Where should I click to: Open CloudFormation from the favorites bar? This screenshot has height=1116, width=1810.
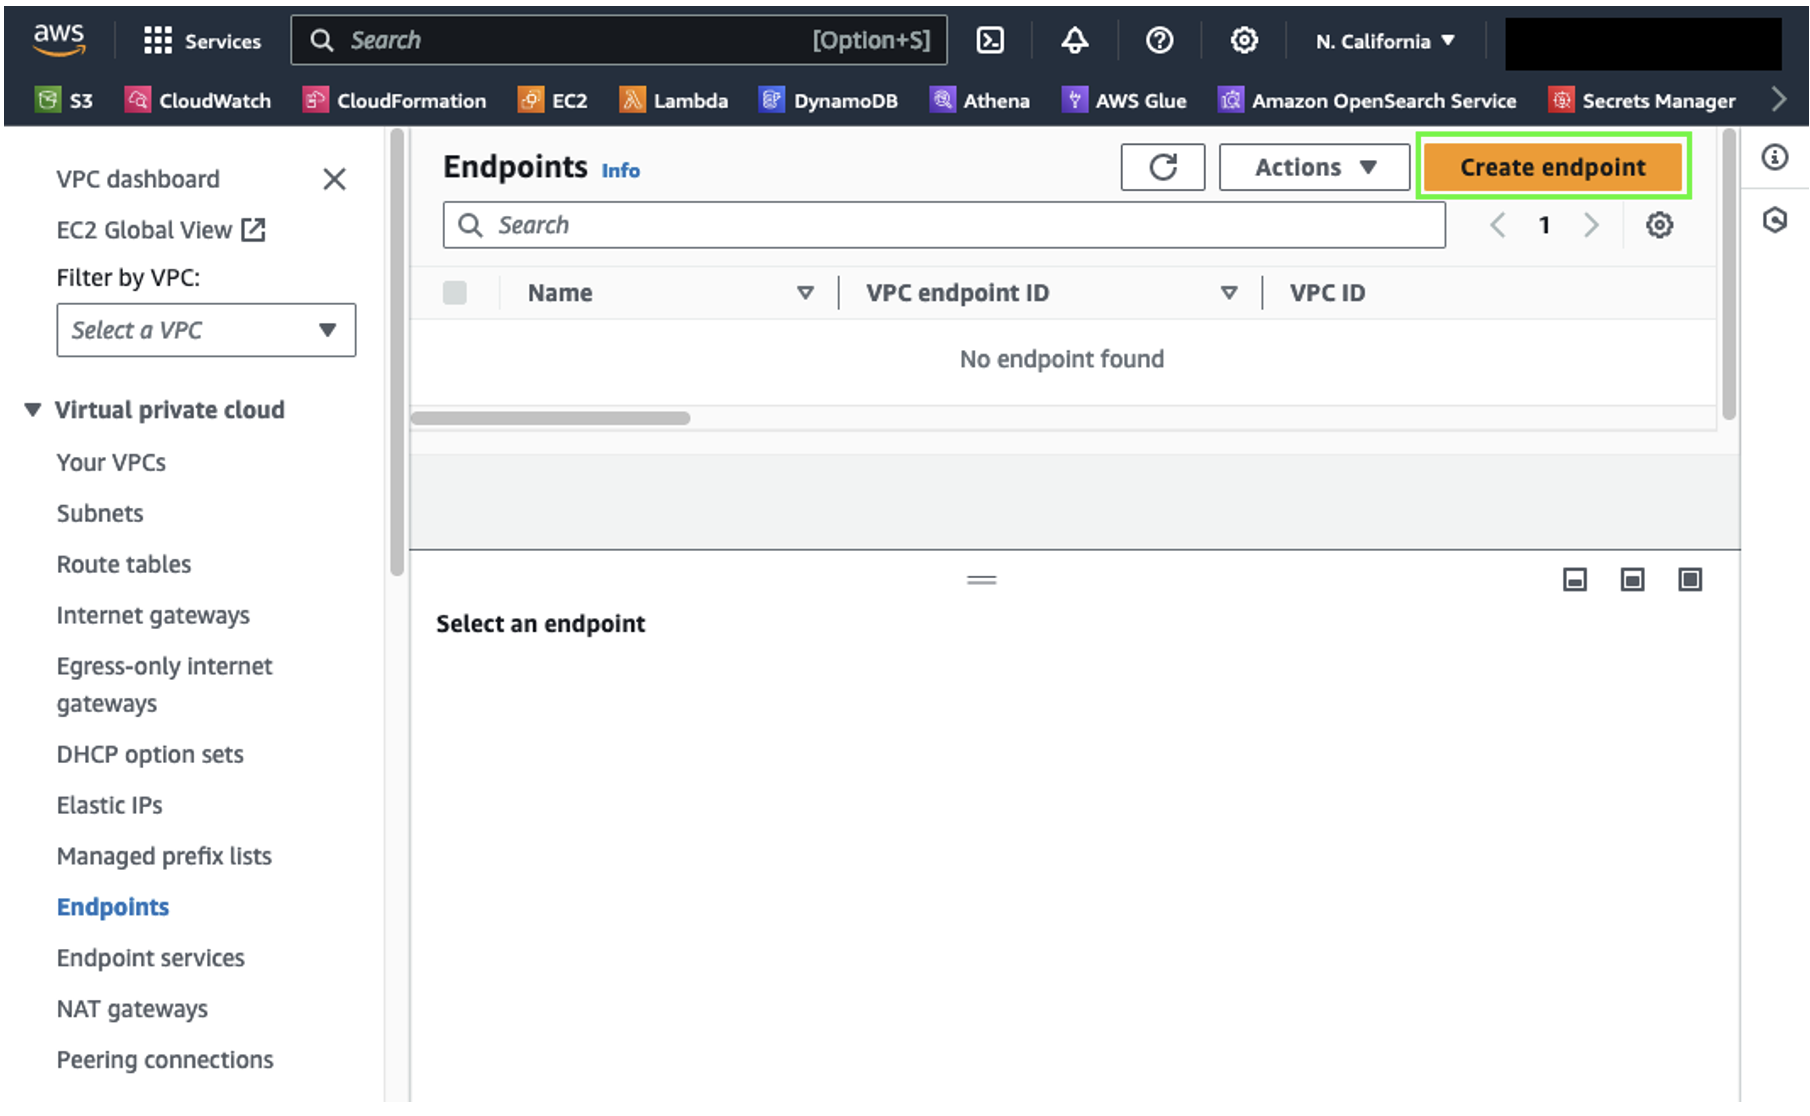tap(395, 100)
